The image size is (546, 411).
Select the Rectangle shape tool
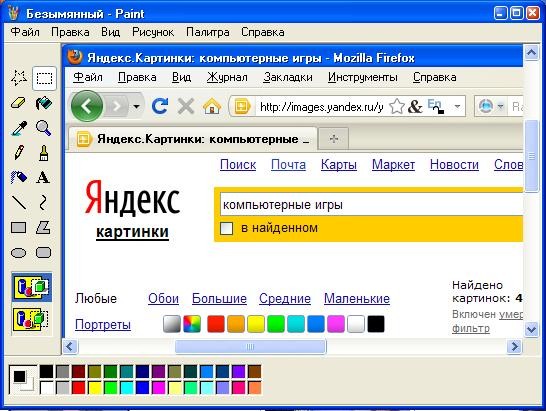(19, 227)
